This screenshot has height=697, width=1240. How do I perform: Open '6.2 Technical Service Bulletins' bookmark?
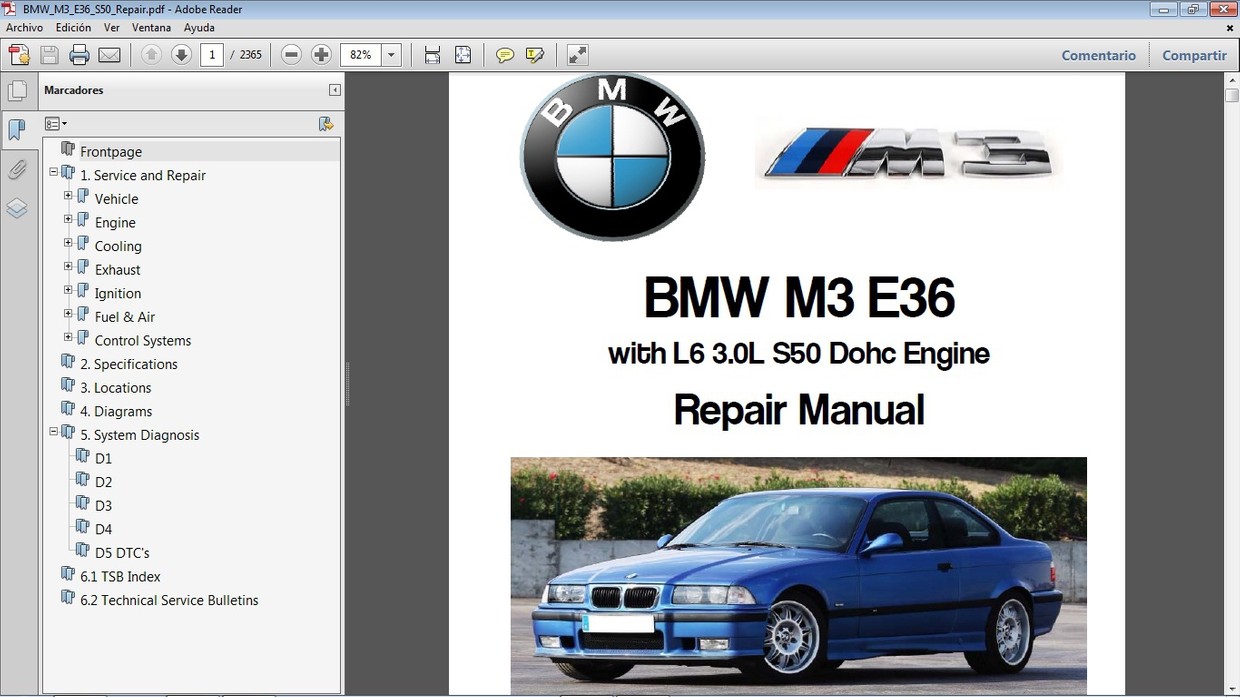coord(169,600)
